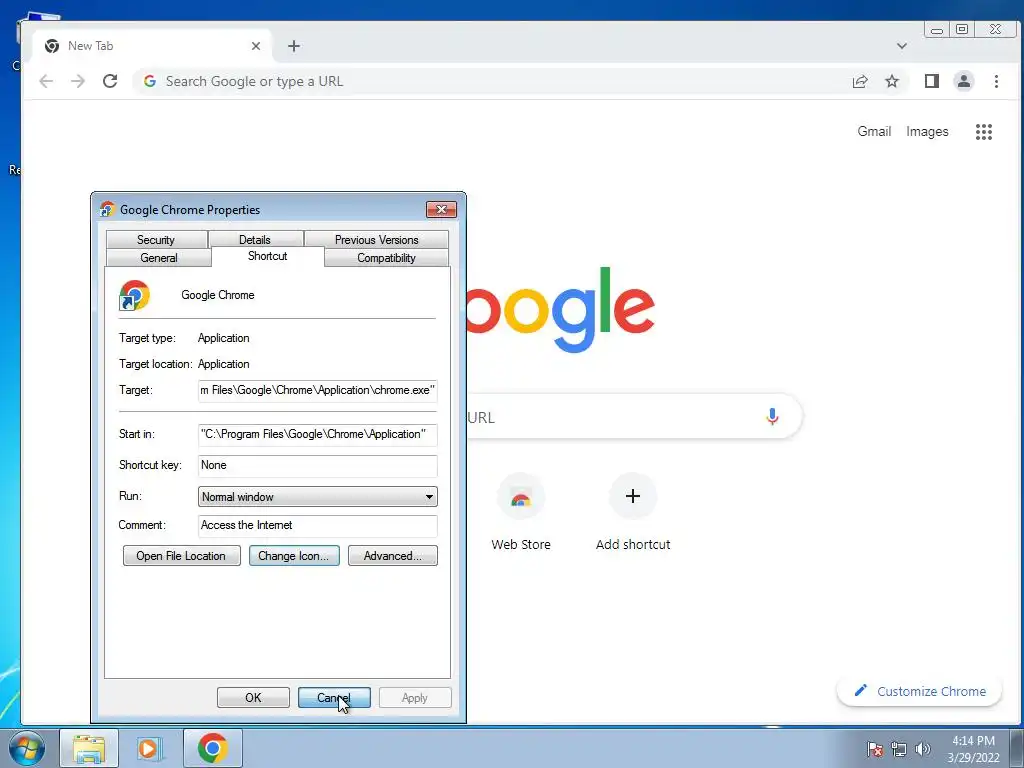
Task: Open Windows Explorer from the taskbar
Action: pyautogui.click(x=89, y=748)
